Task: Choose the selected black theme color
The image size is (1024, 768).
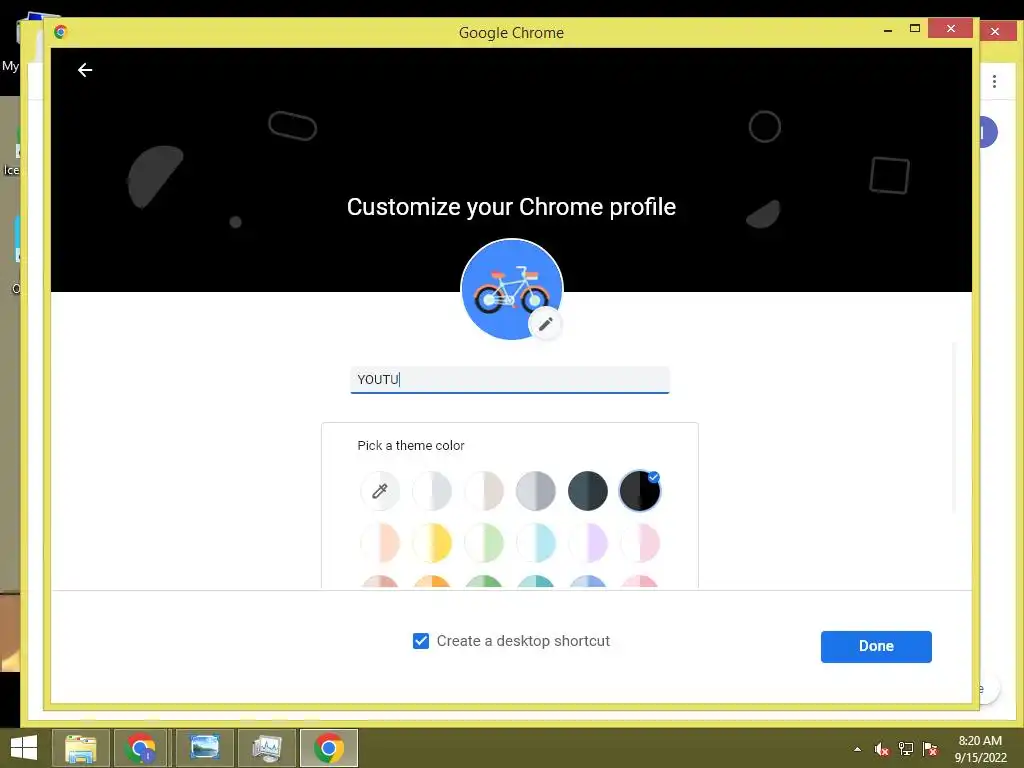Action: pyautogui.click(x=639, y=491)
